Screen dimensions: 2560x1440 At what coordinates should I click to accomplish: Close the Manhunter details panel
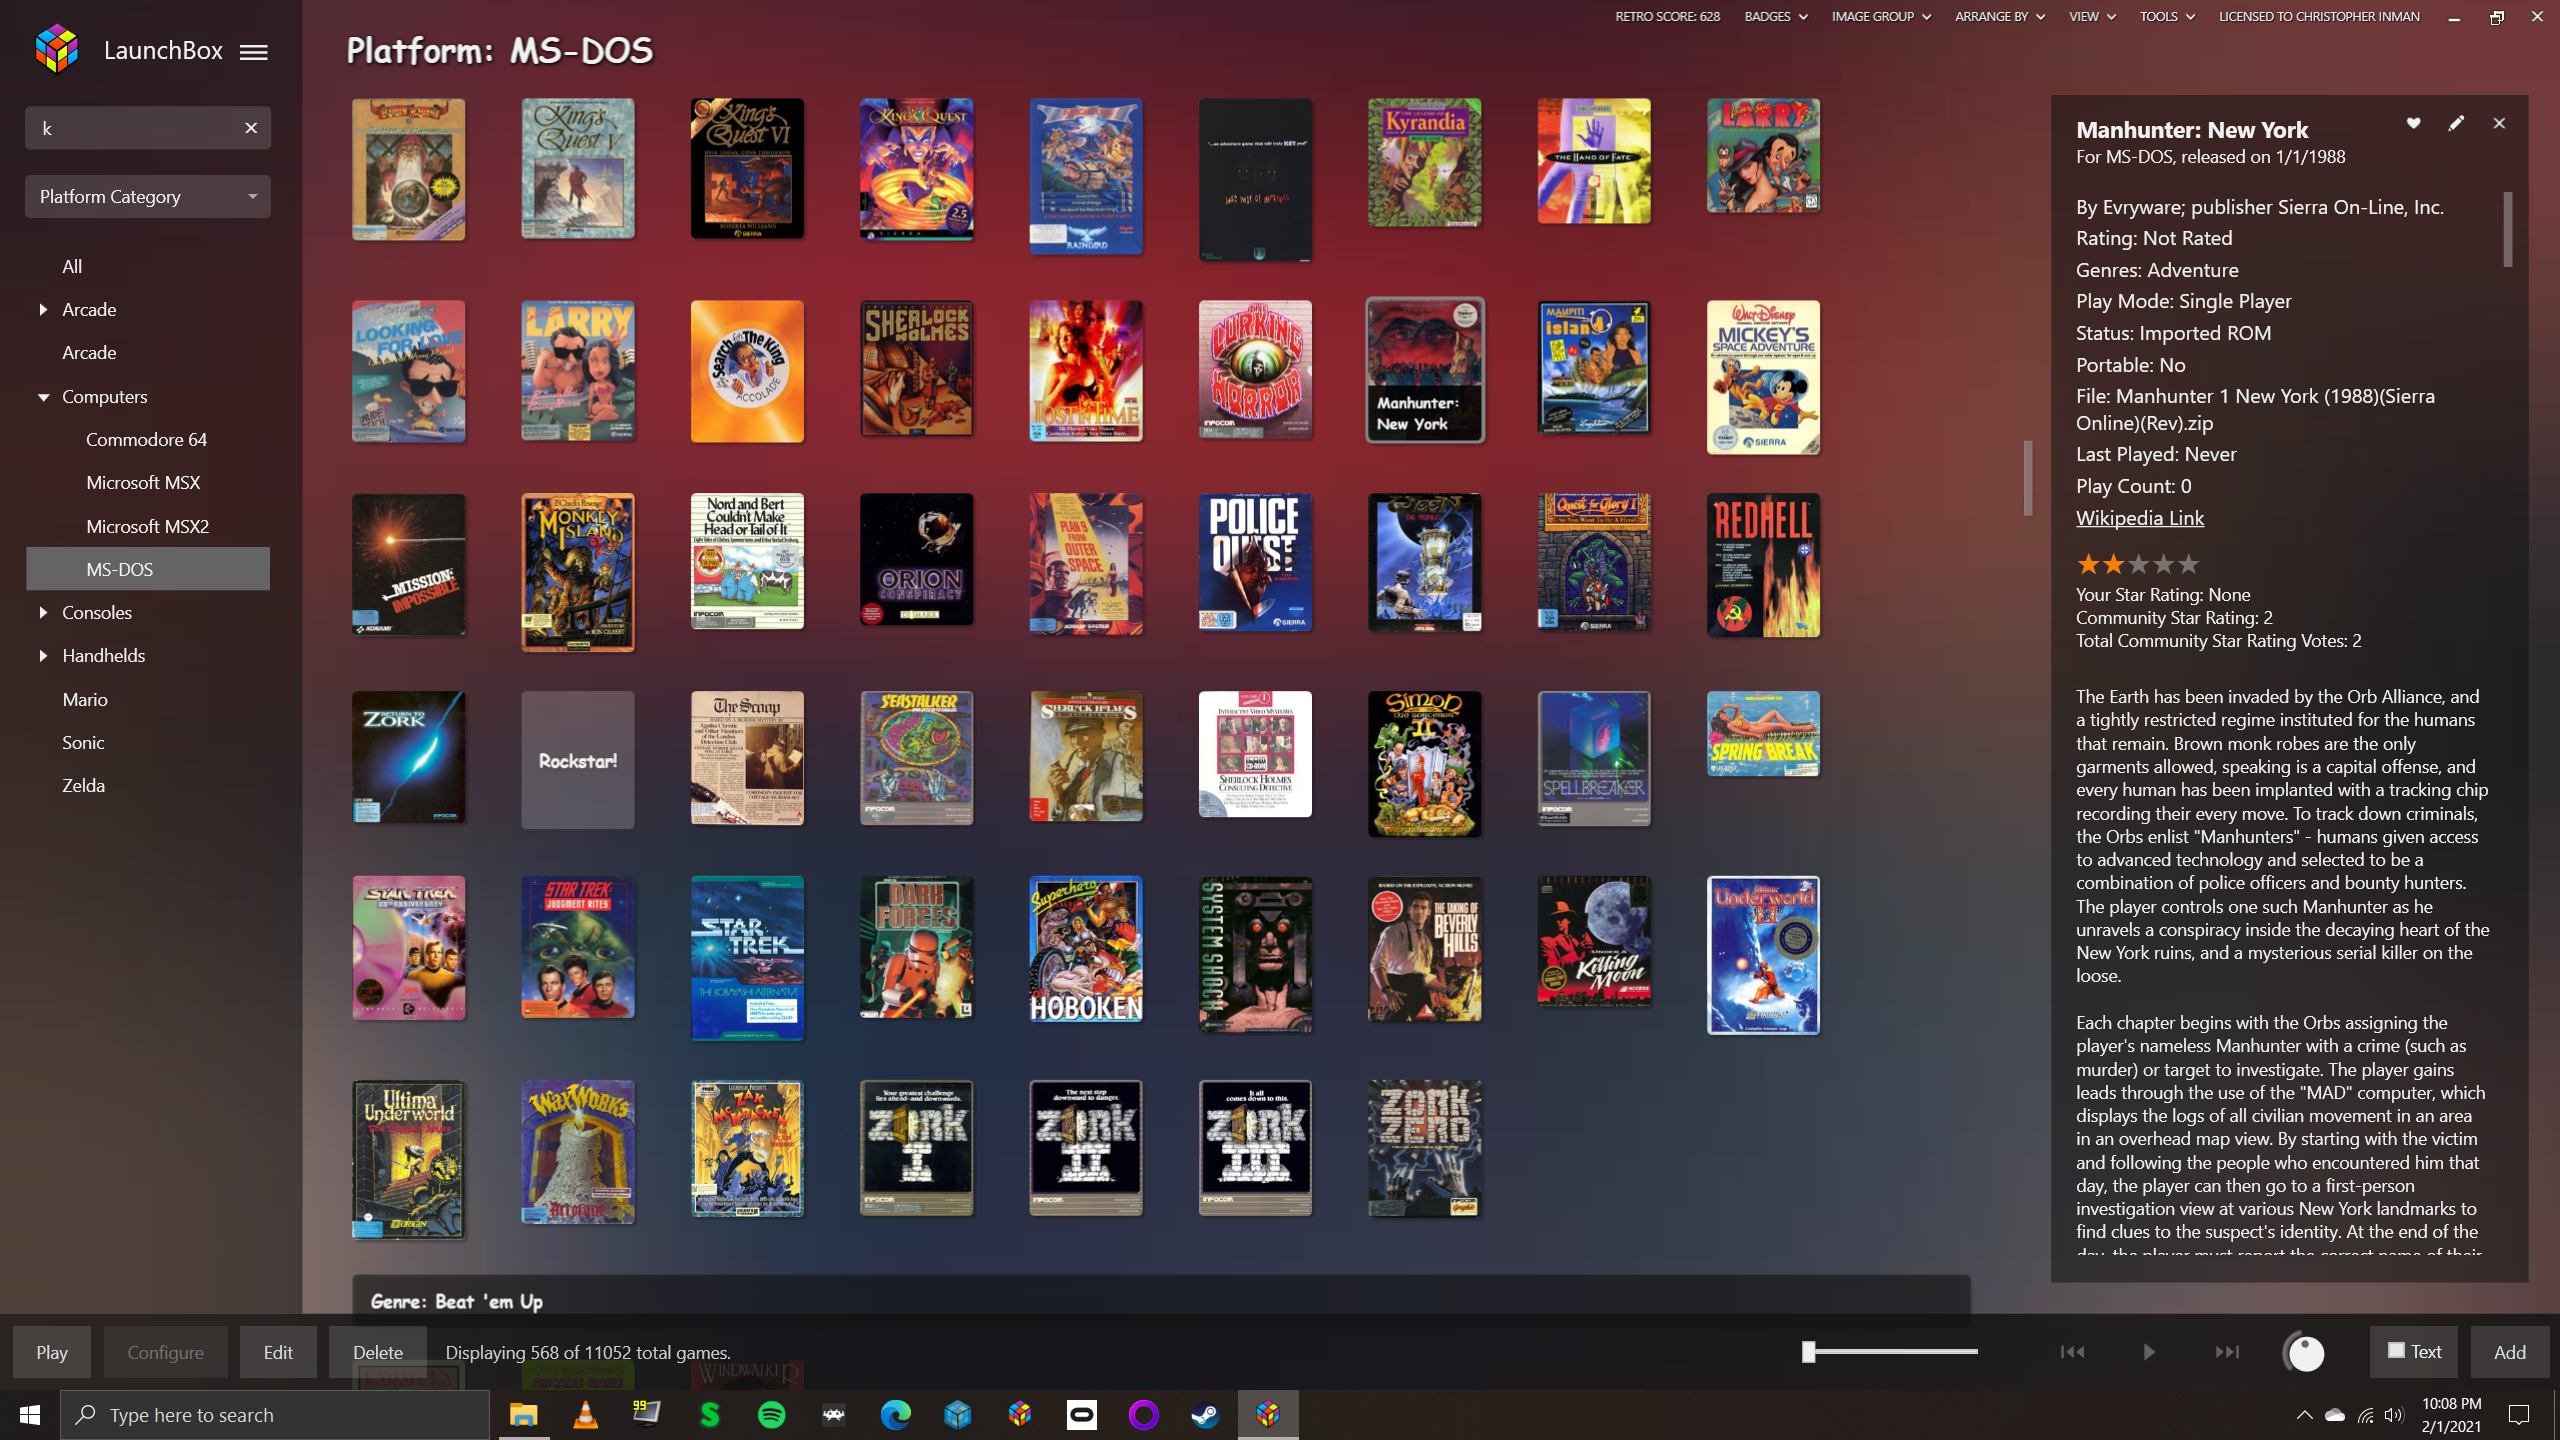tap(2499, 123)
